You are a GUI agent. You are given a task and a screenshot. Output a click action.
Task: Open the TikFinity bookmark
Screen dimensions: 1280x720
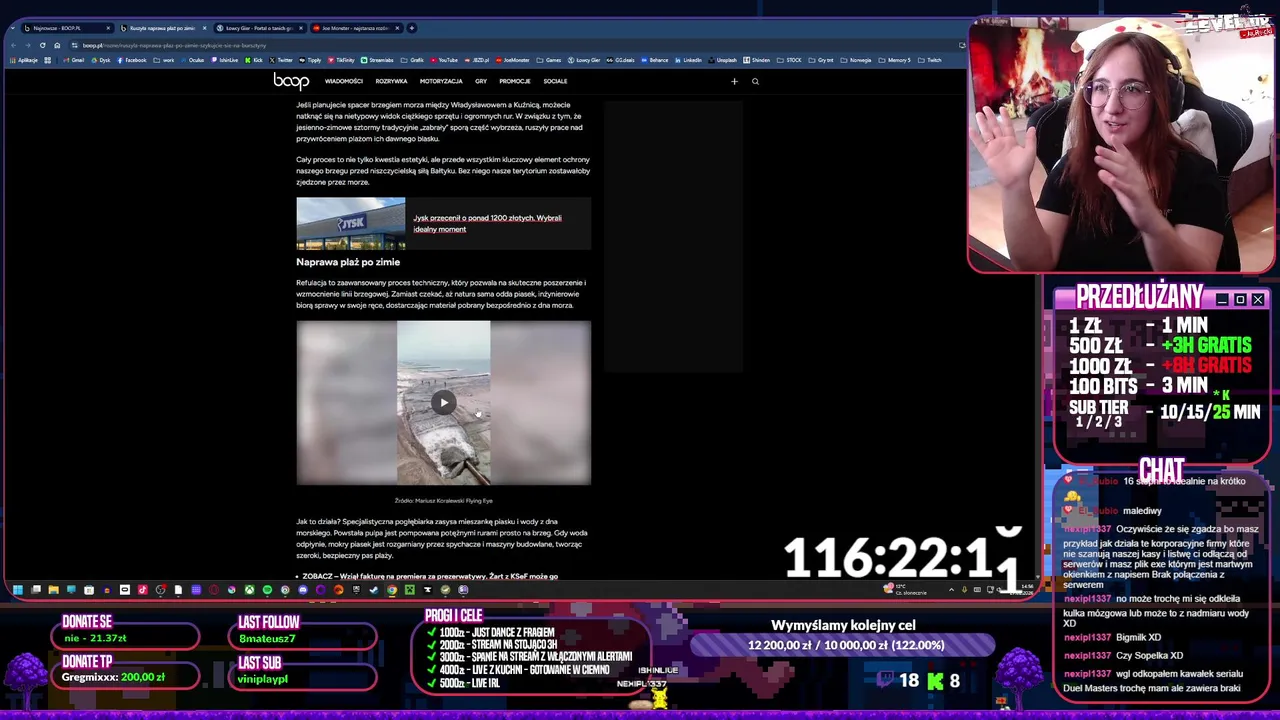tap(341, 60)
